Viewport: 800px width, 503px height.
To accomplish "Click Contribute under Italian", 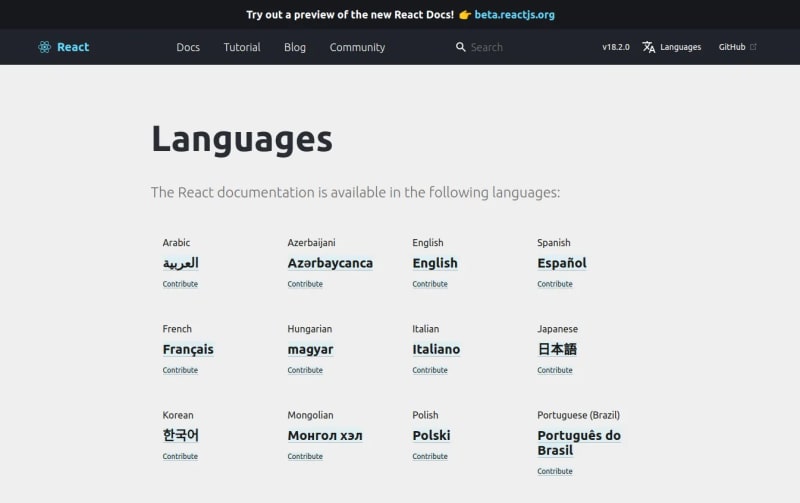I will 430,370.
